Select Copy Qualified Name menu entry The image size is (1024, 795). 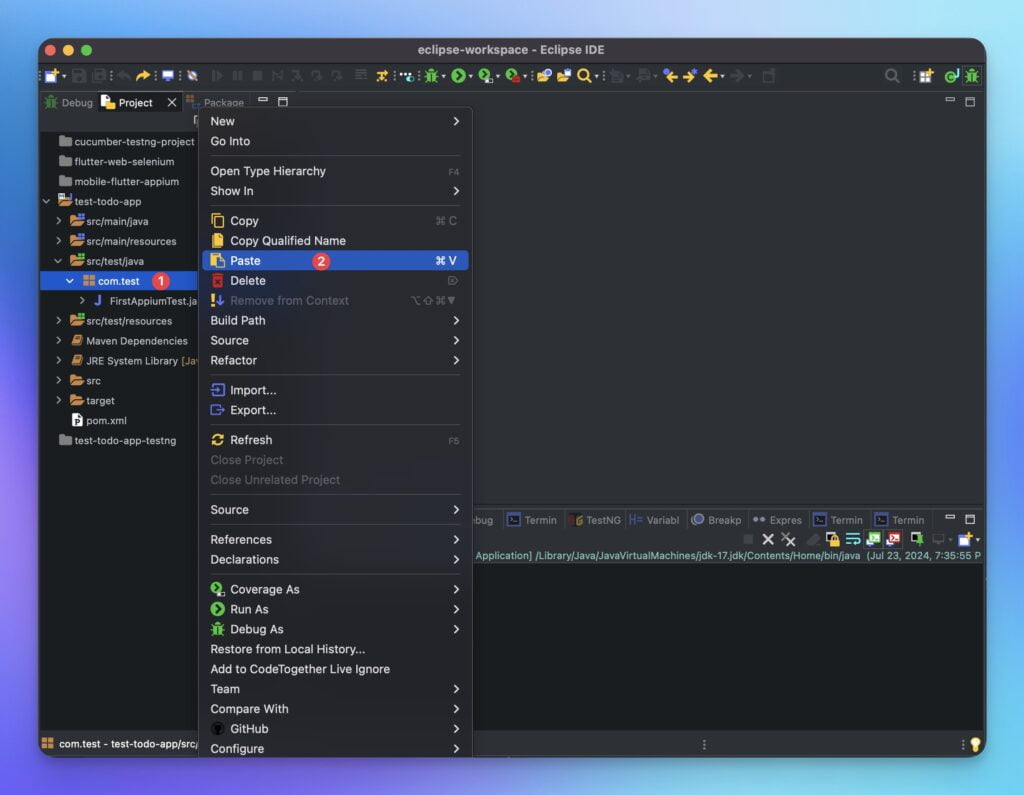[334, 240]
